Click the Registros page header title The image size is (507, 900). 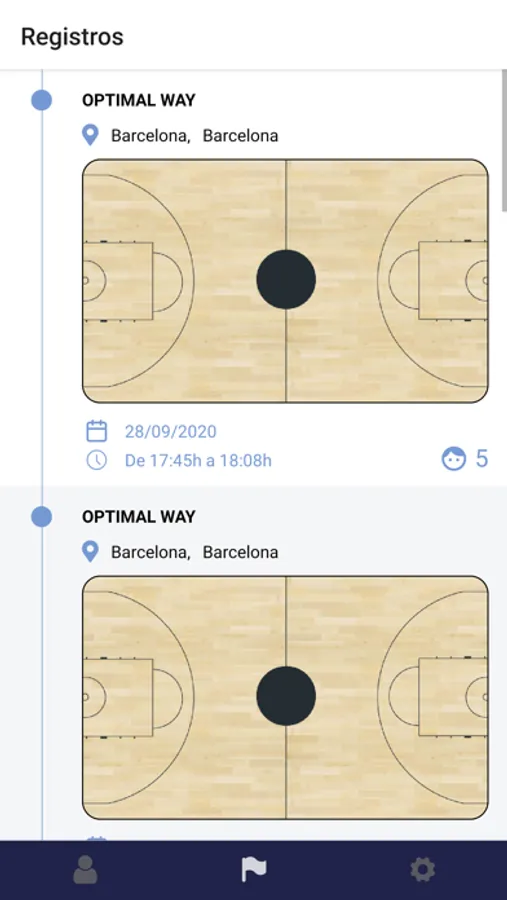coord(72,37)
